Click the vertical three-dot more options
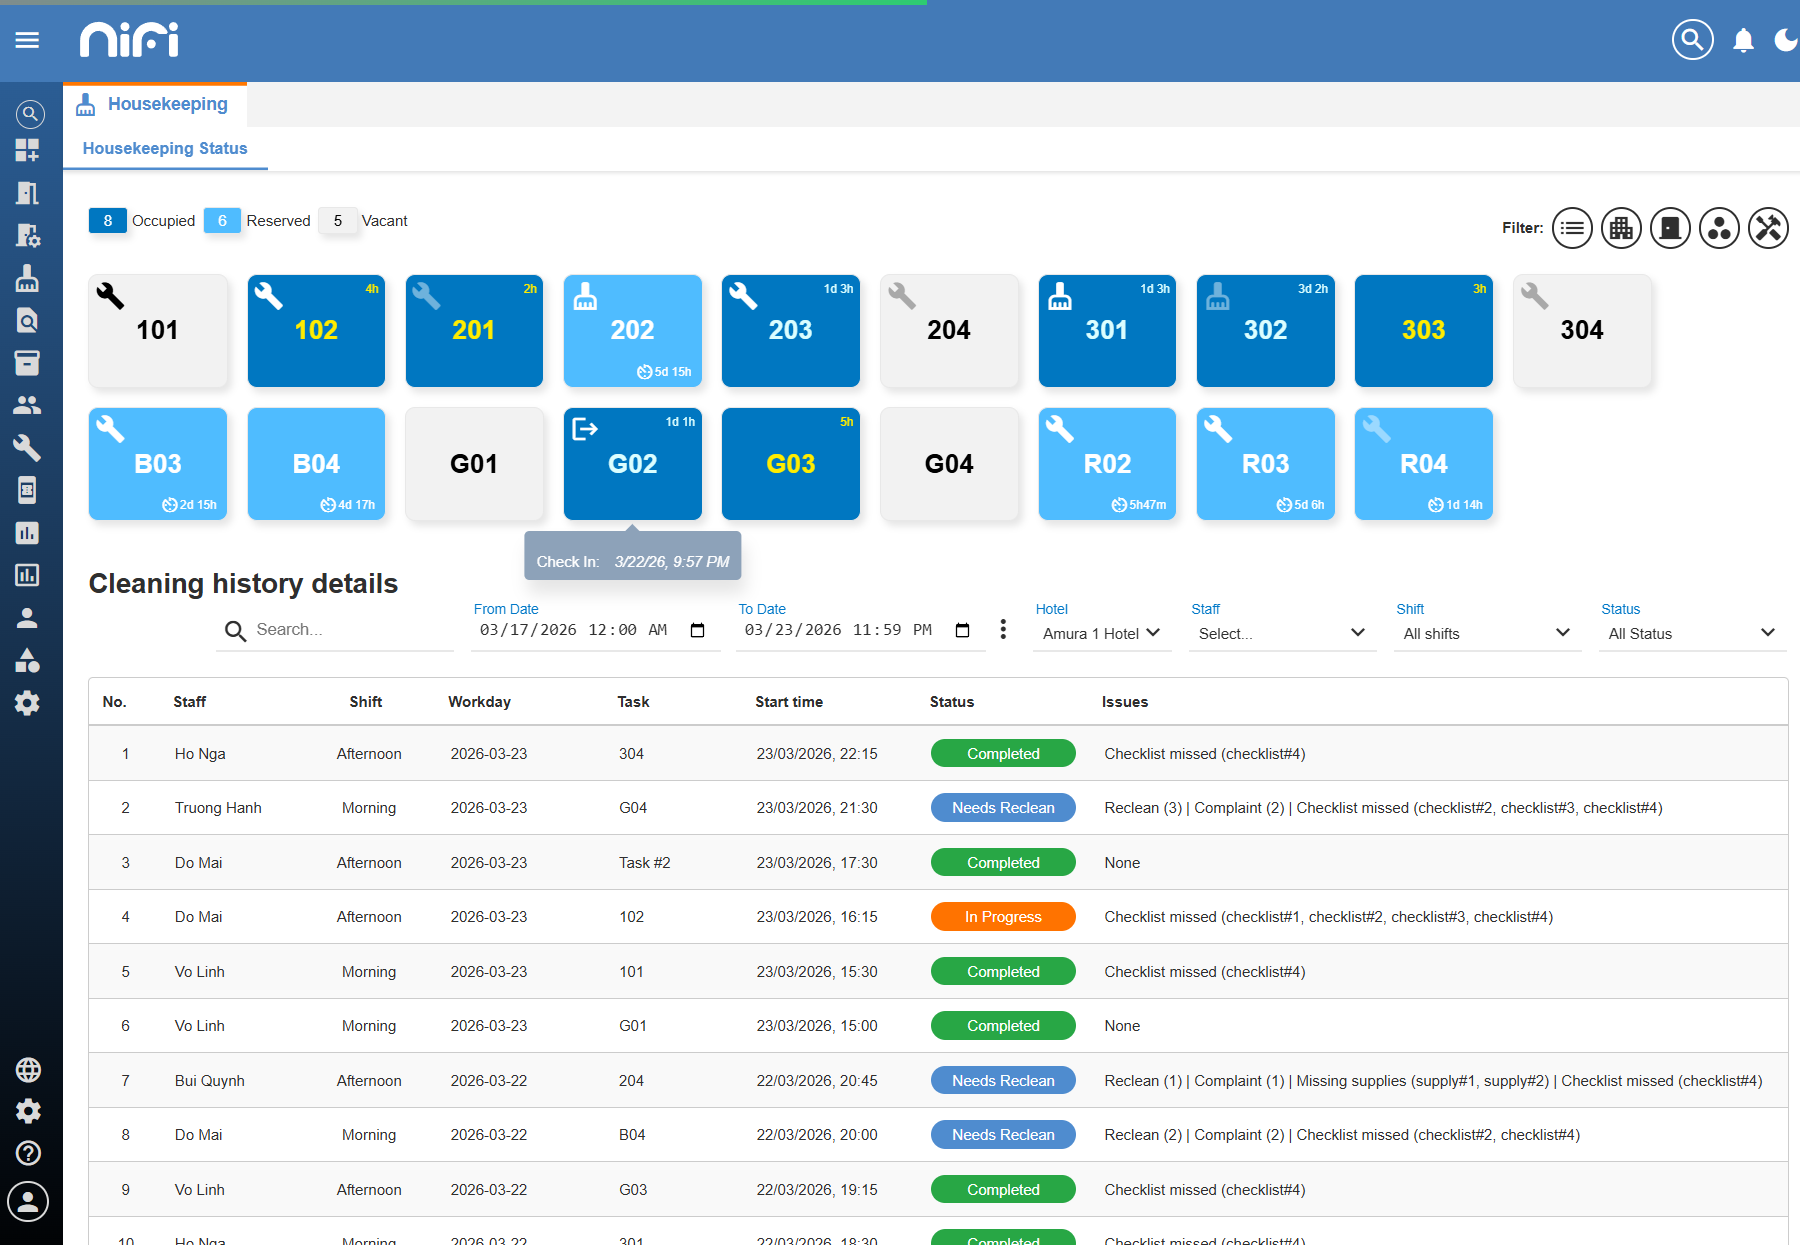1800x1245 pixels. [x=1003, y=629]
